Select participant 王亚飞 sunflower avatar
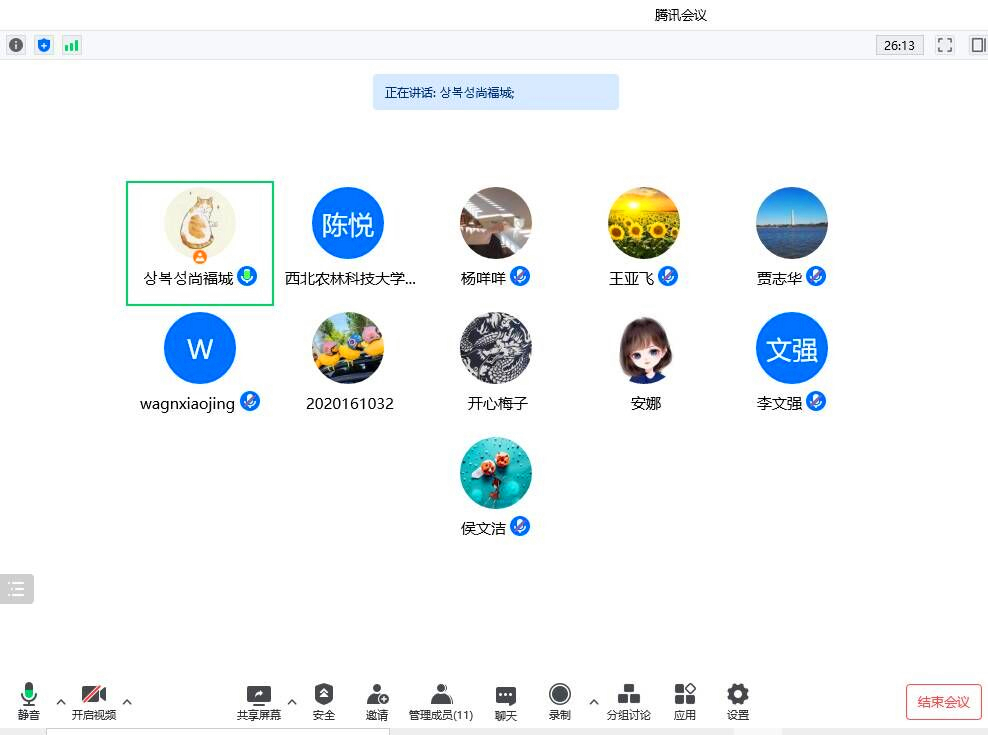 click(x=644, y=223)
